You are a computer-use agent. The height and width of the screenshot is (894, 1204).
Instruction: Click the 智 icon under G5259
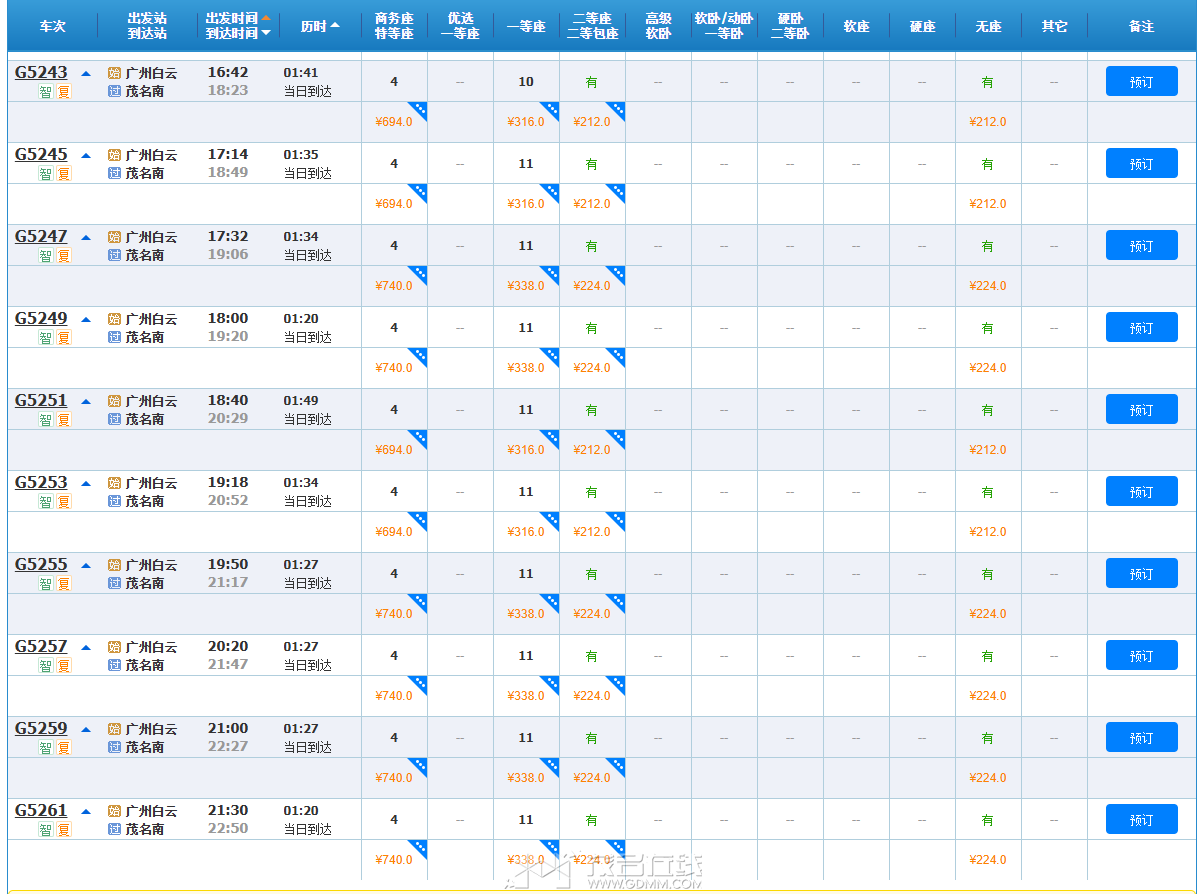(45, 748)
